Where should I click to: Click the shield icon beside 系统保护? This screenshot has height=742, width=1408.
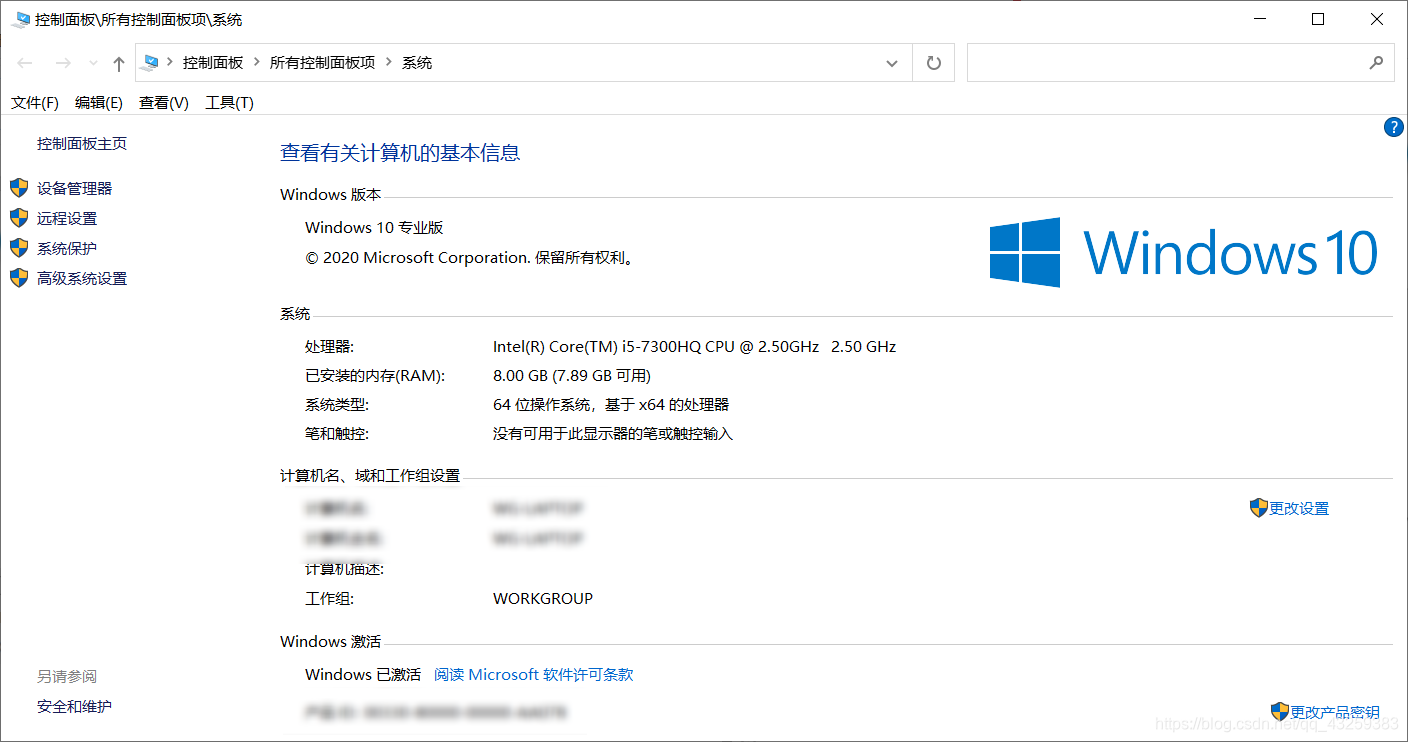[19, 248]
